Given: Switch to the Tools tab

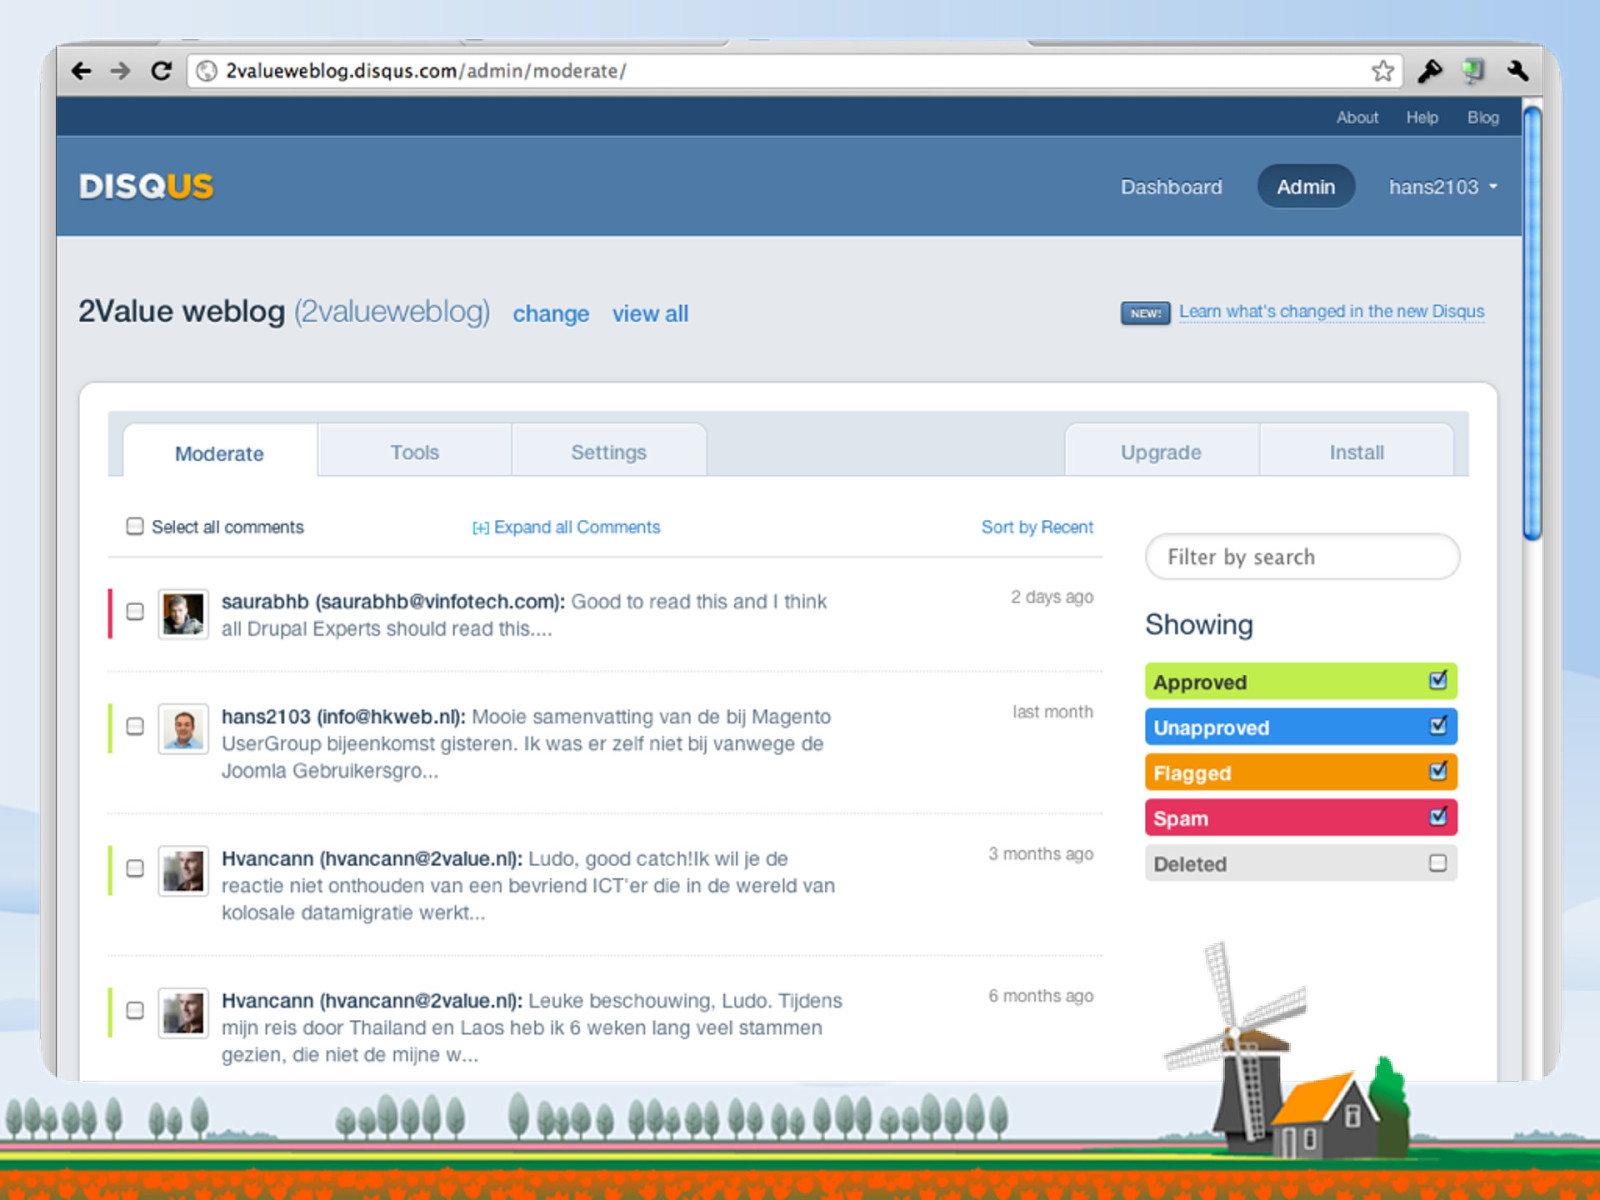Looking at the screenshot, I should tap(415, 451).
